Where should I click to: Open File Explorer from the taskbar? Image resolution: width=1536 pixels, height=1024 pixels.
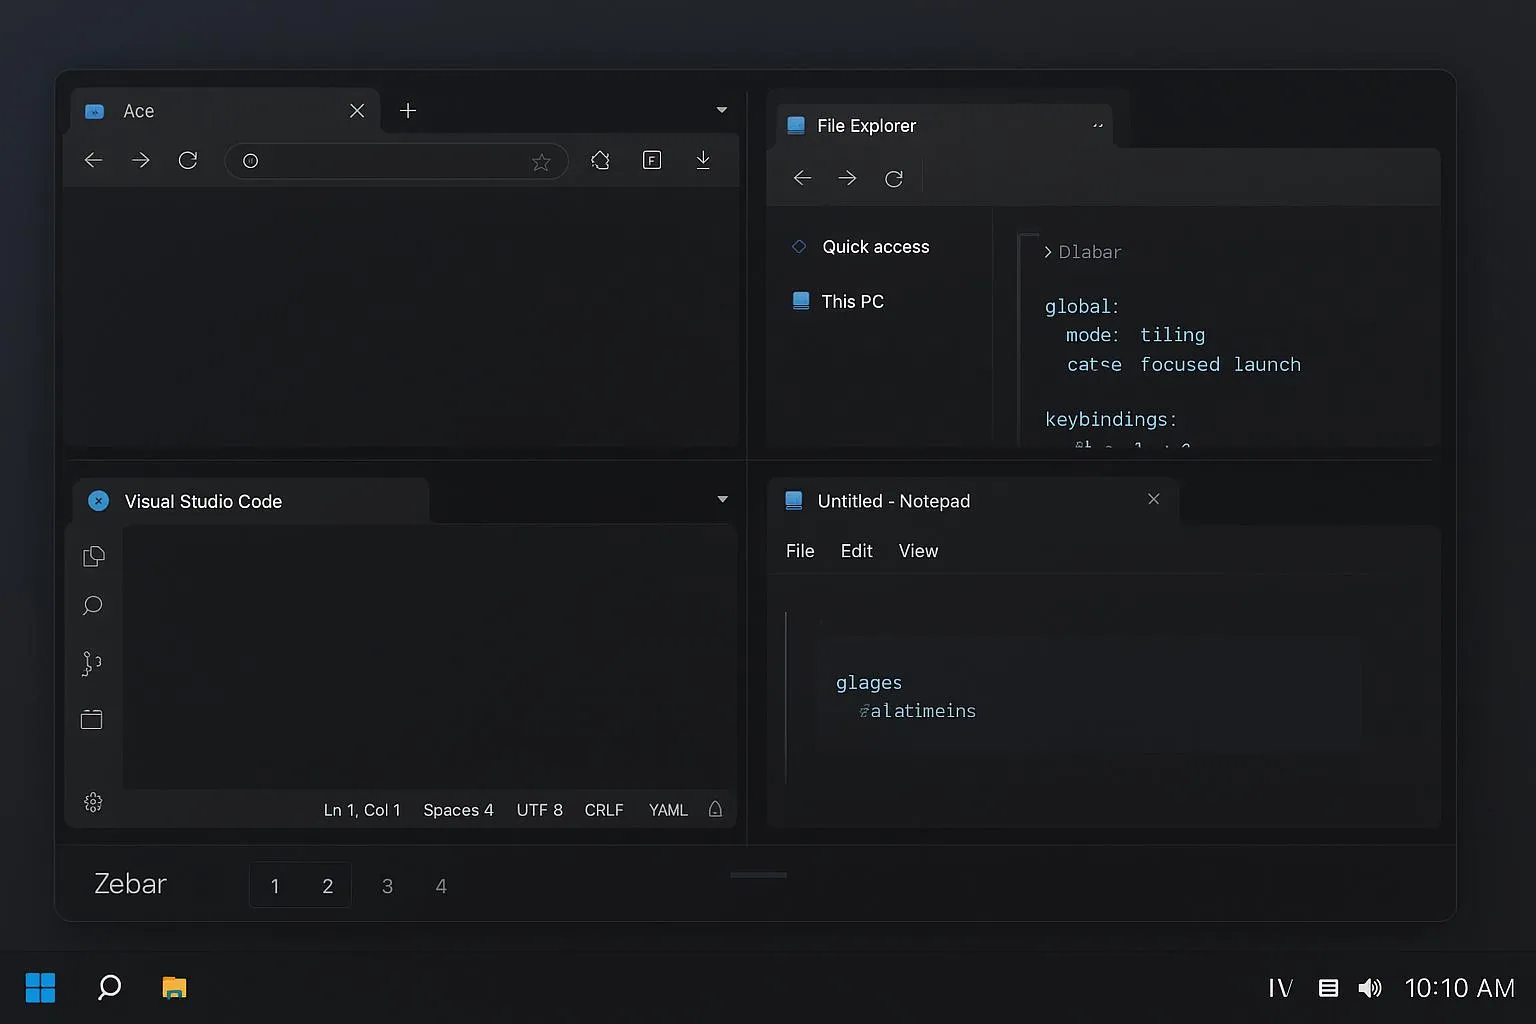(174, 988)
